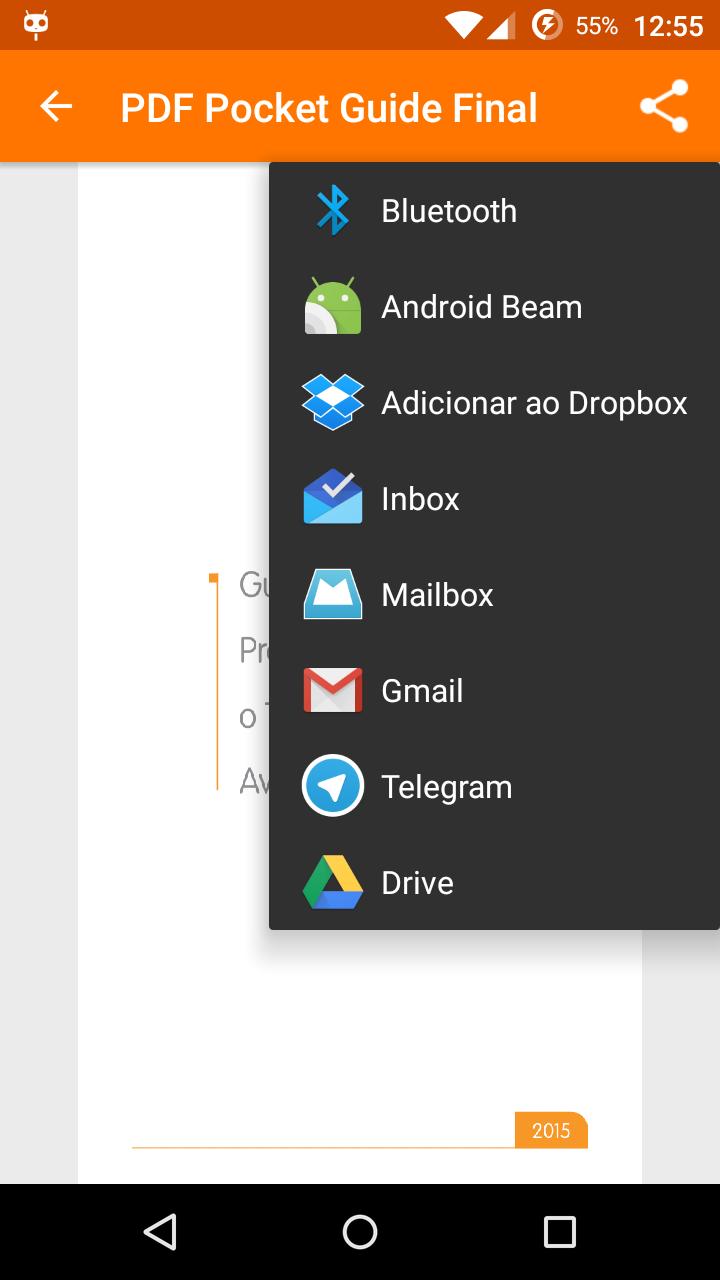720x1280 pixels.
Task: Tap the 12:55 clock
Action: click(x=669, y=26)
